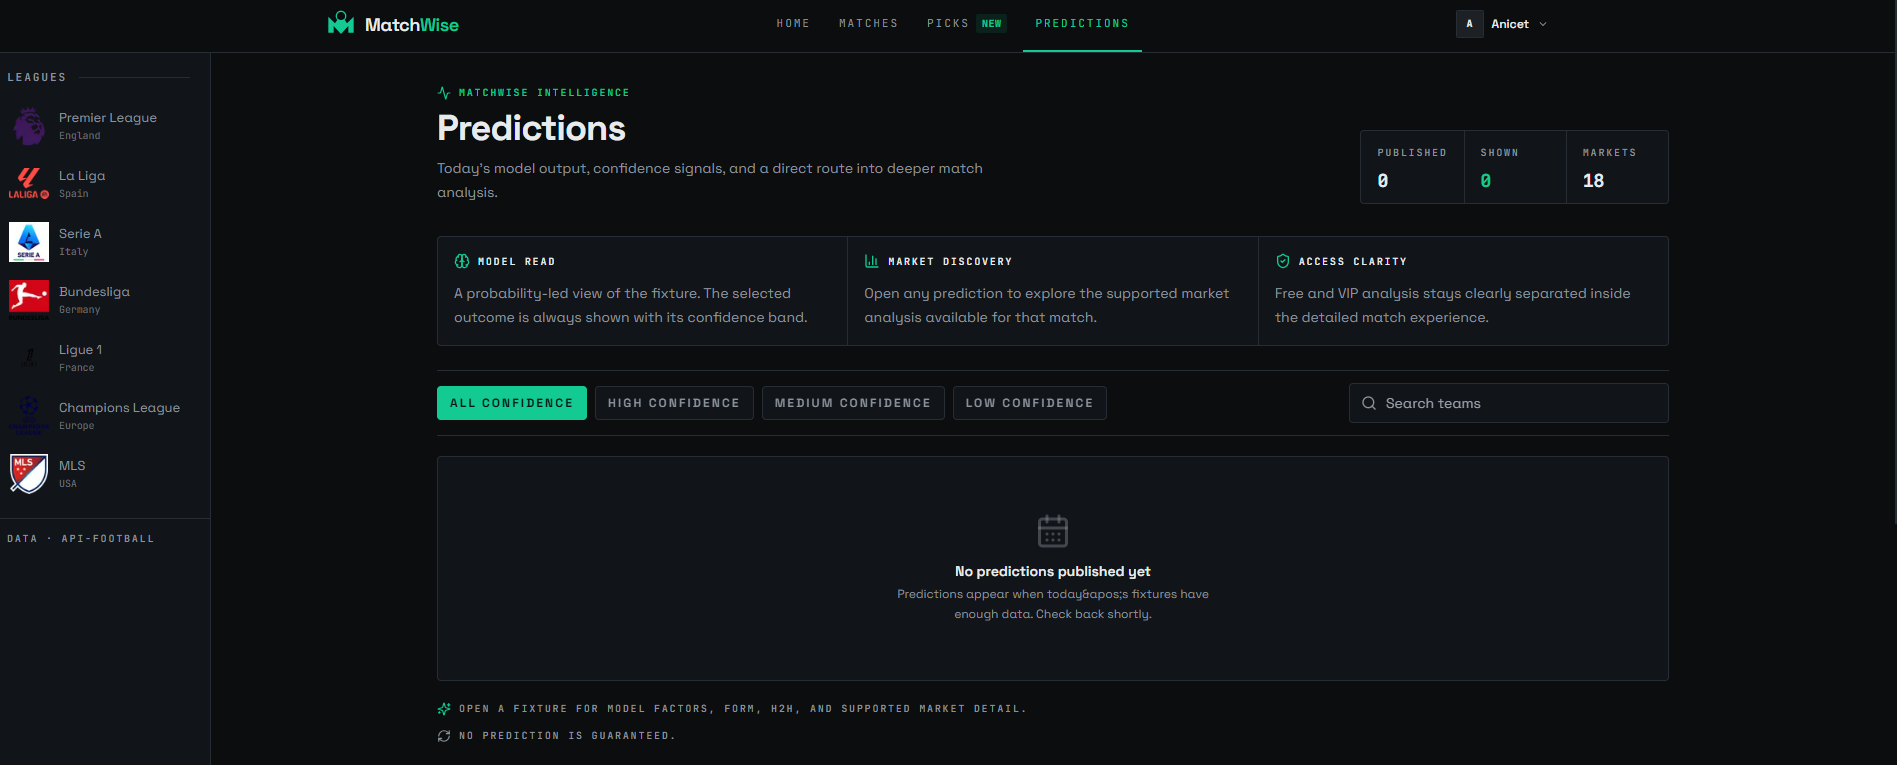
Task: Click the search magnifier icon
Action: pyautogui.click(x=1369, y=403)
